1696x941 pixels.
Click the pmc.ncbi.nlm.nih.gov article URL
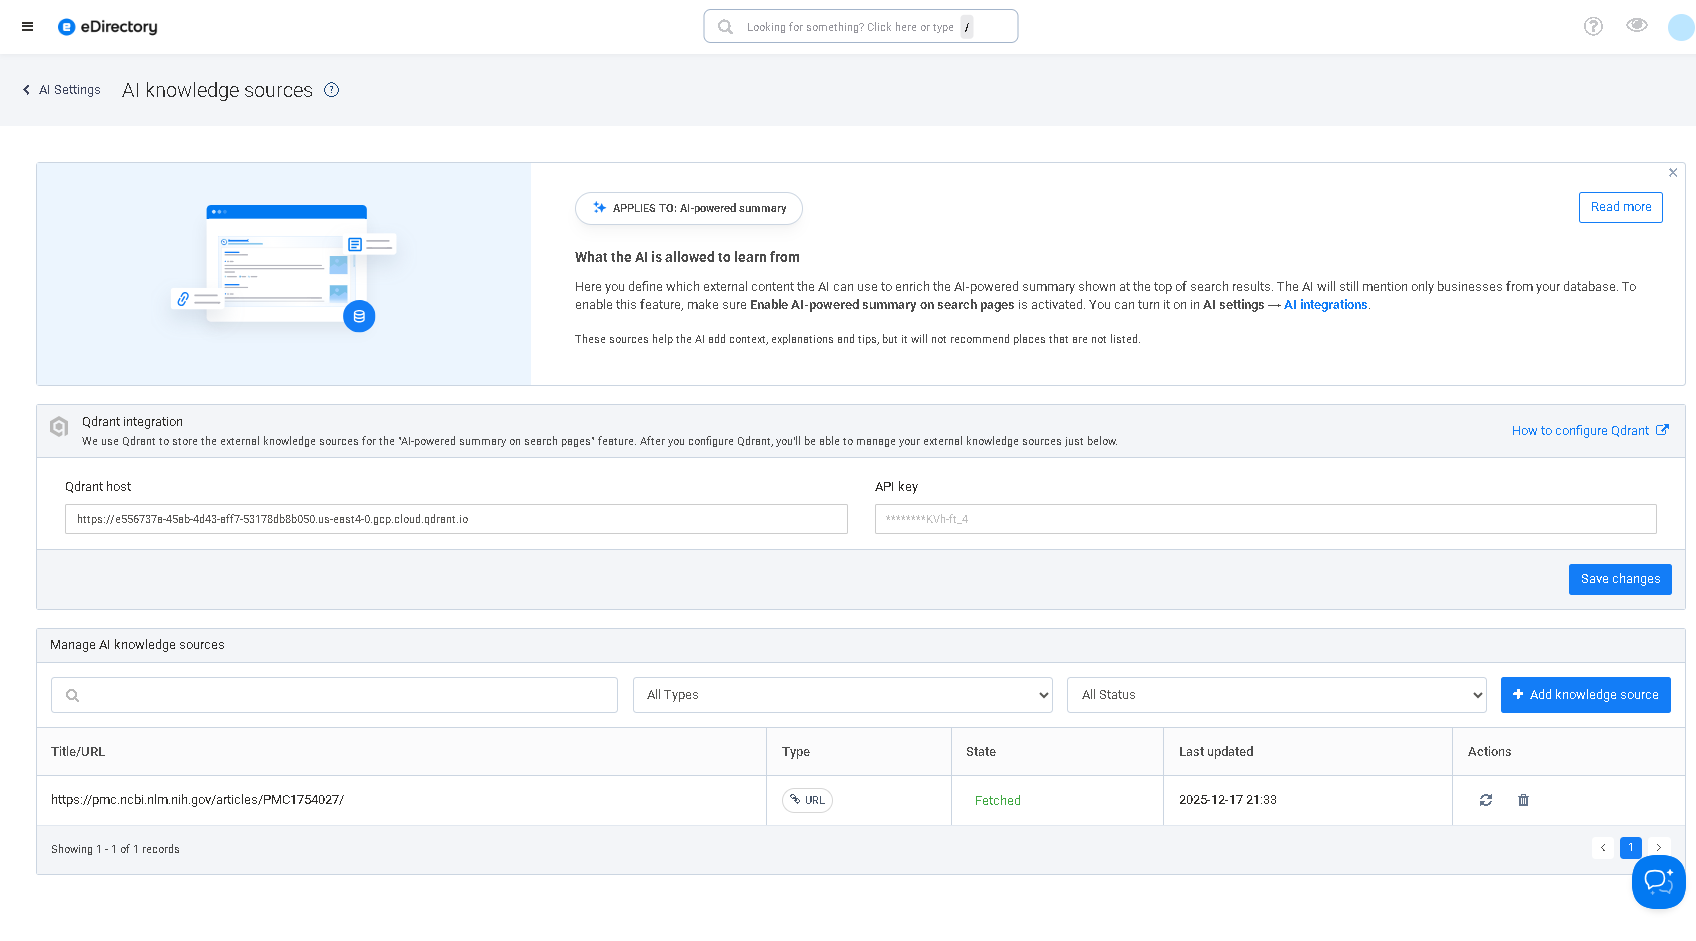point(198,800)
